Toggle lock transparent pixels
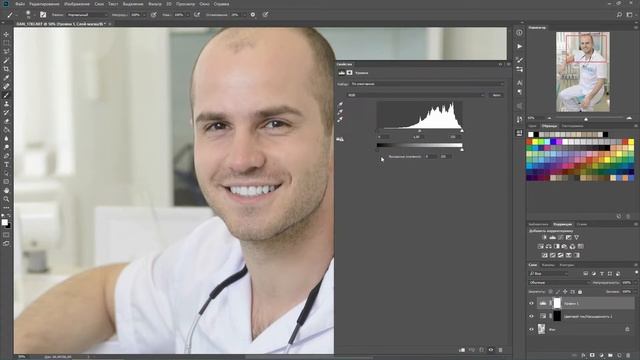Screen dimensions: 640x360 550,292
